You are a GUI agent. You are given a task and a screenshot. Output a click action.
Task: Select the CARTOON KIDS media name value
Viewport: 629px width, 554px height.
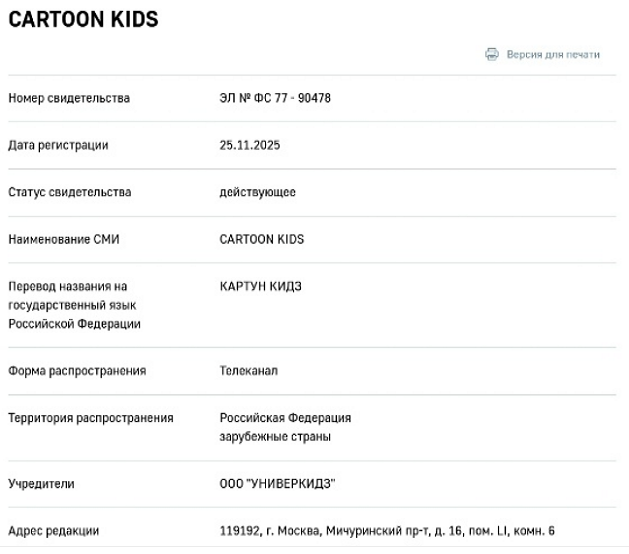coord(262,239)
